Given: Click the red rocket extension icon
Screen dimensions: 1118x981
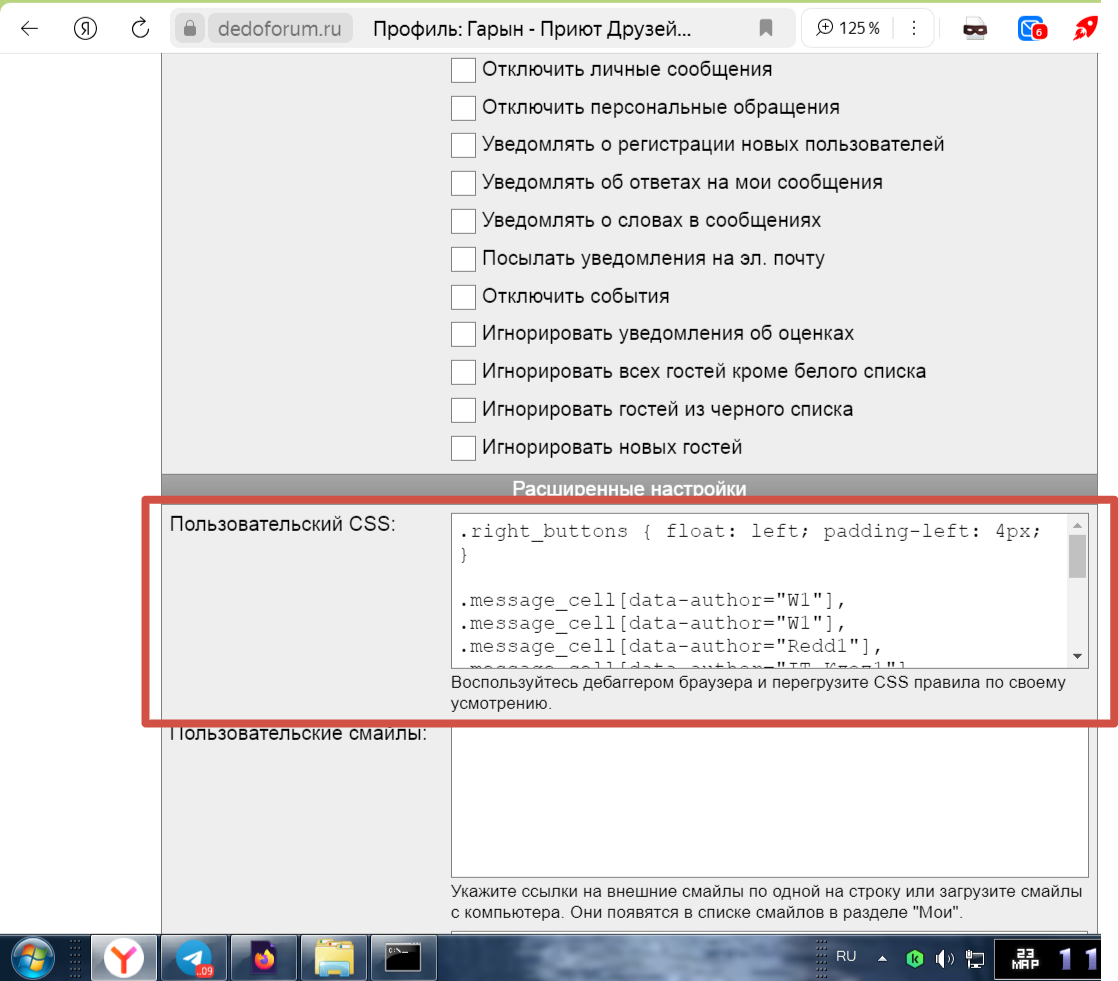Looking at the screenshot, I should (x=1085, y=29).
